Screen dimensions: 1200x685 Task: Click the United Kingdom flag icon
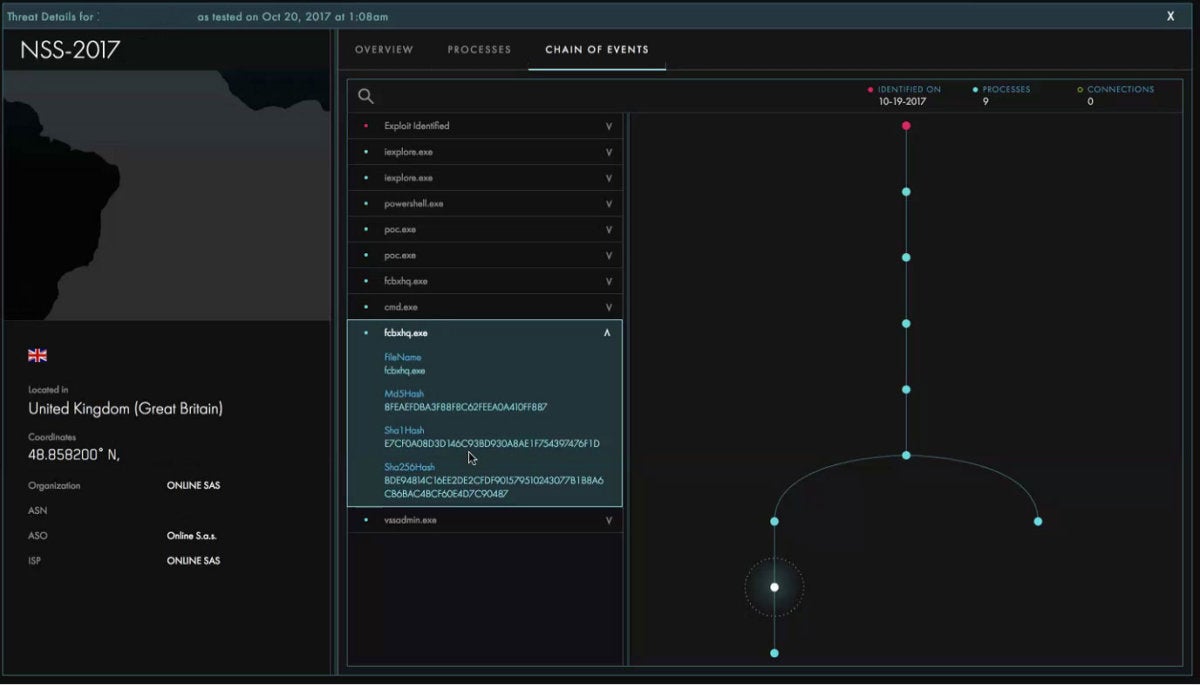(x=38, y=355)
